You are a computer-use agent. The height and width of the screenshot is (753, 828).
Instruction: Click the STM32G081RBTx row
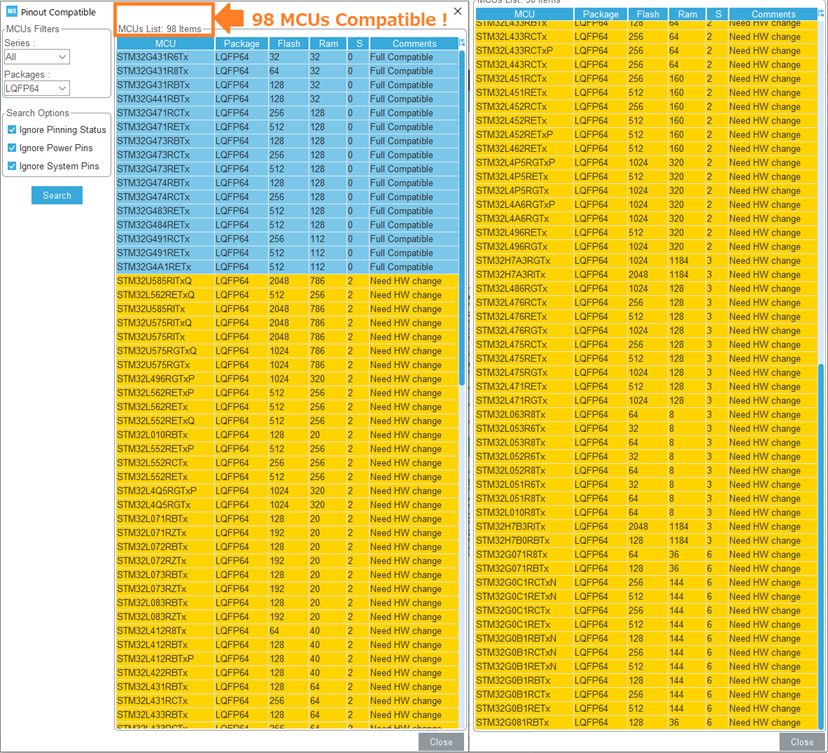point(646,722)
